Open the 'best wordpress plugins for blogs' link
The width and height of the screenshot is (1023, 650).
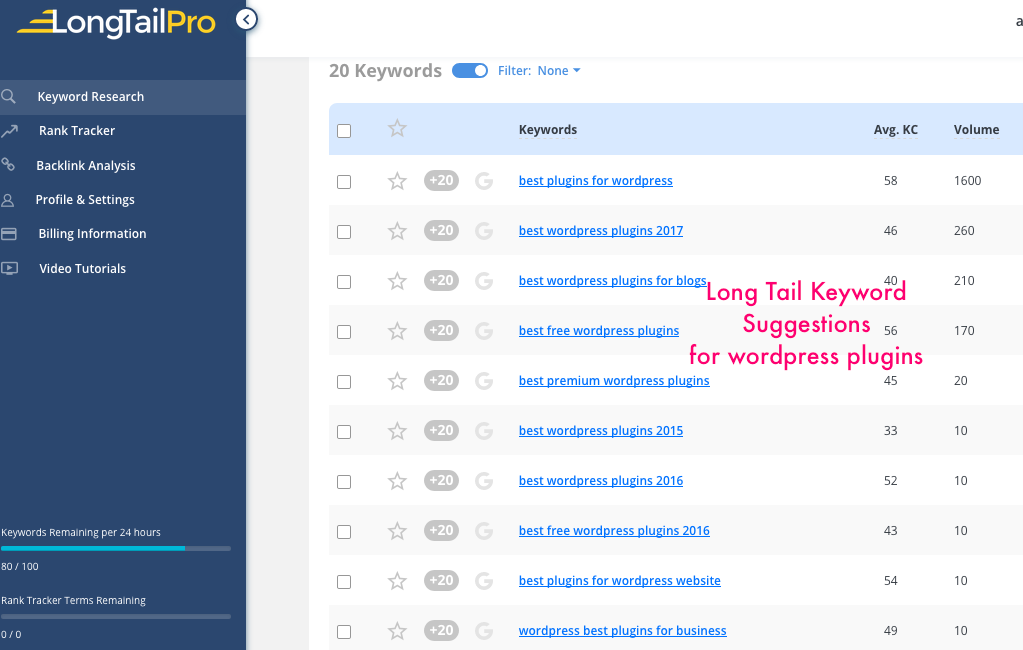pos(613,281)
